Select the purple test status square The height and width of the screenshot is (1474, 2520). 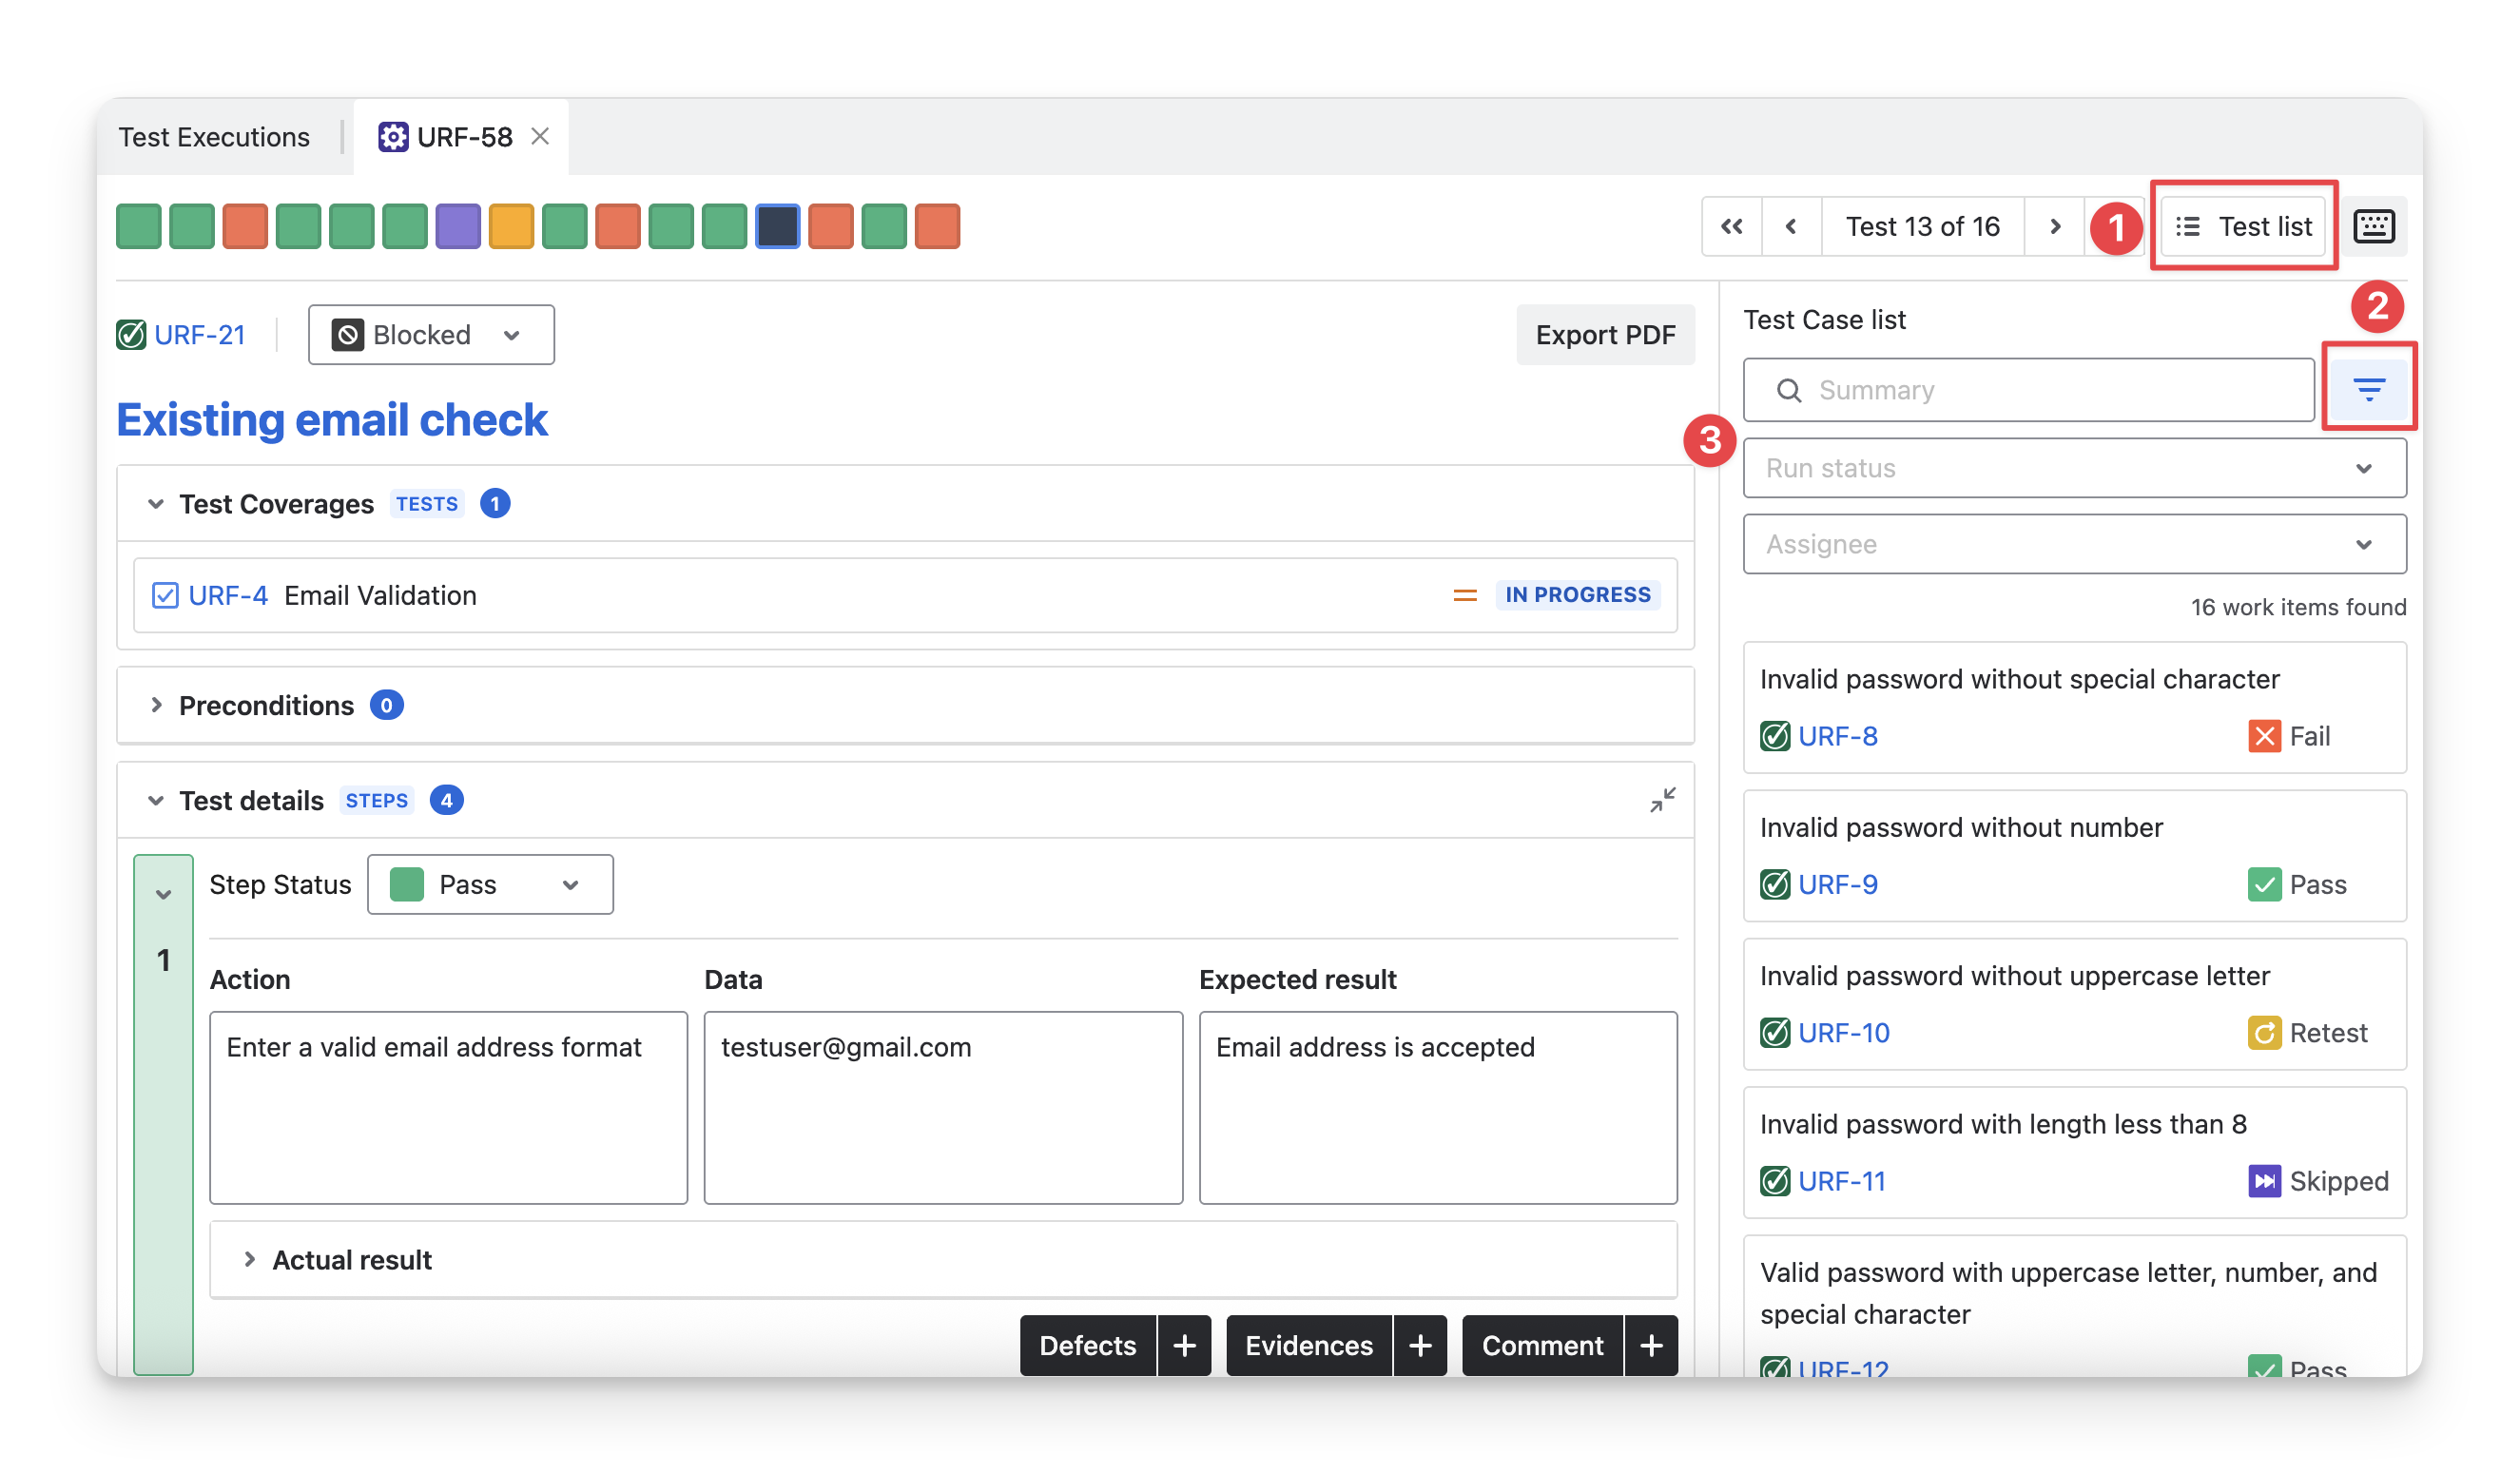(458, 226)
